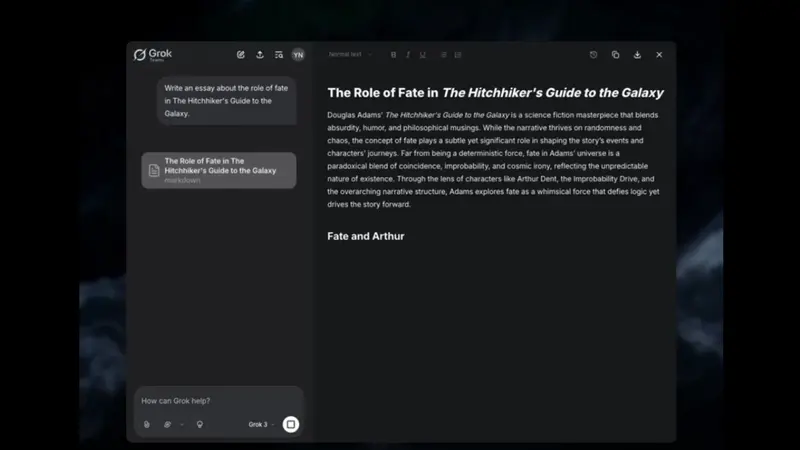Stop the response generation

click(x=291, y=424)
